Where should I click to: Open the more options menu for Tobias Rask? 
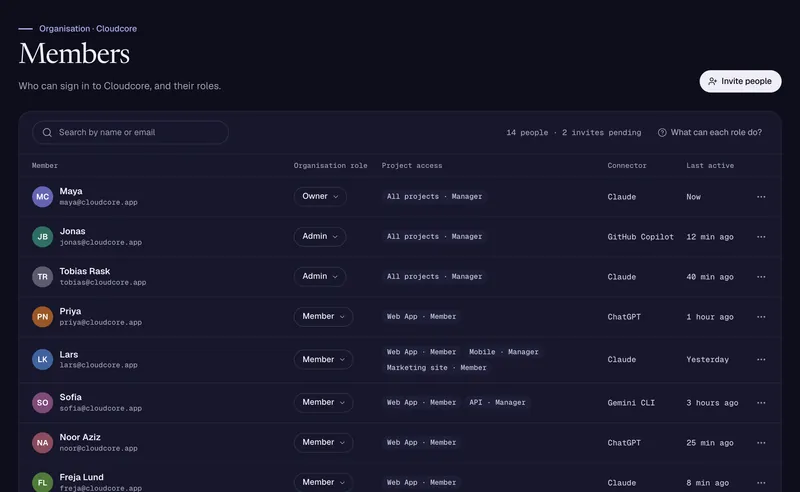pos(761,277)
